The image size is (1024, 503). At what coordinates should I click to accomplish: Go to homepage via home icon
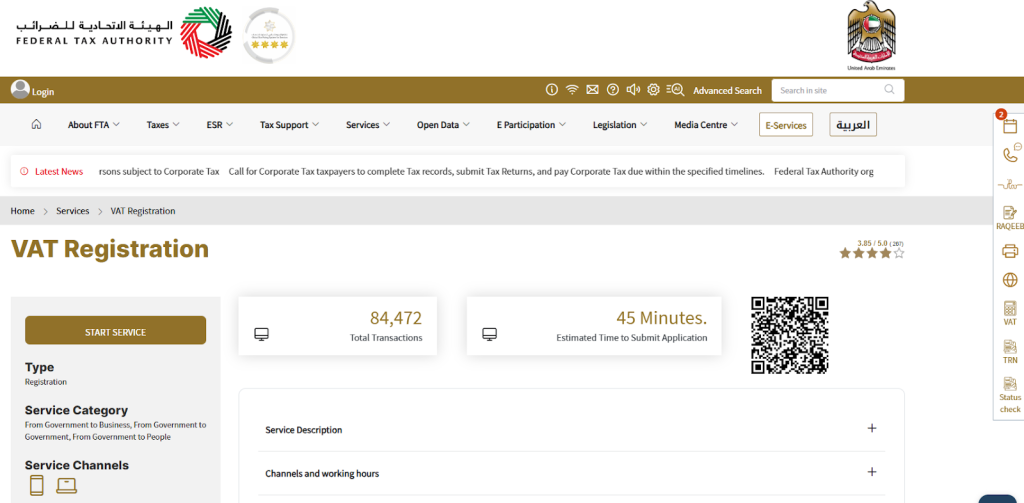[x=37, y=125]
